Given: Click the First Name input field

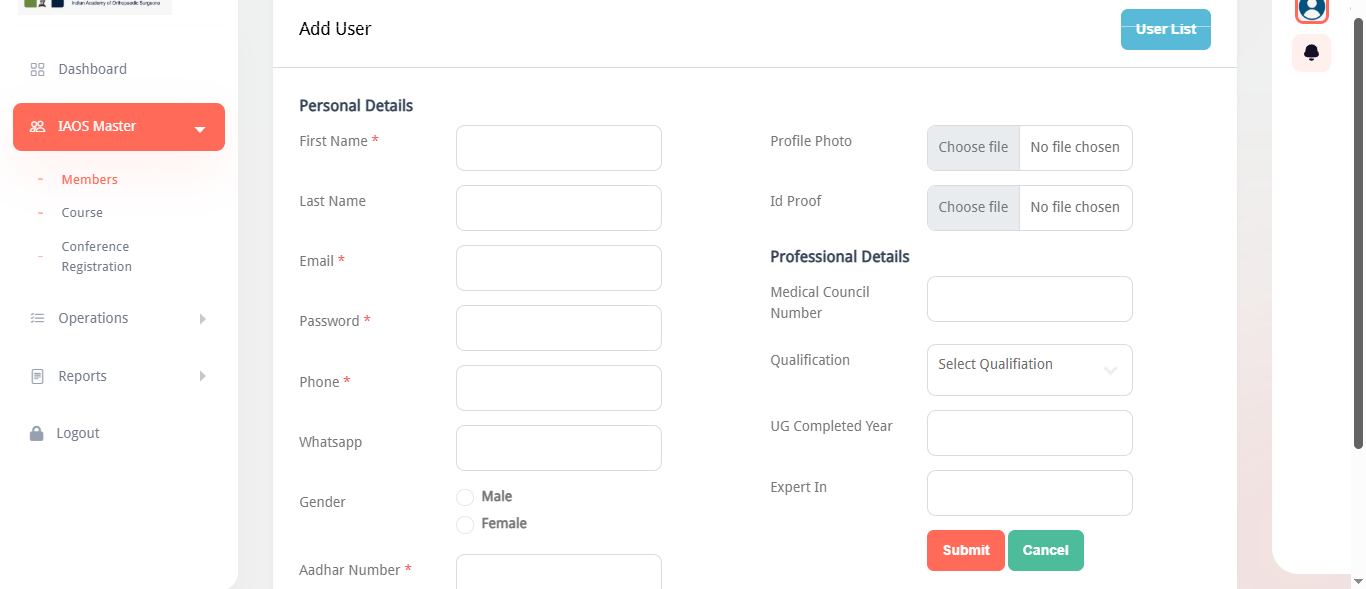Looking at the screenshot, I should coord(558,148).
